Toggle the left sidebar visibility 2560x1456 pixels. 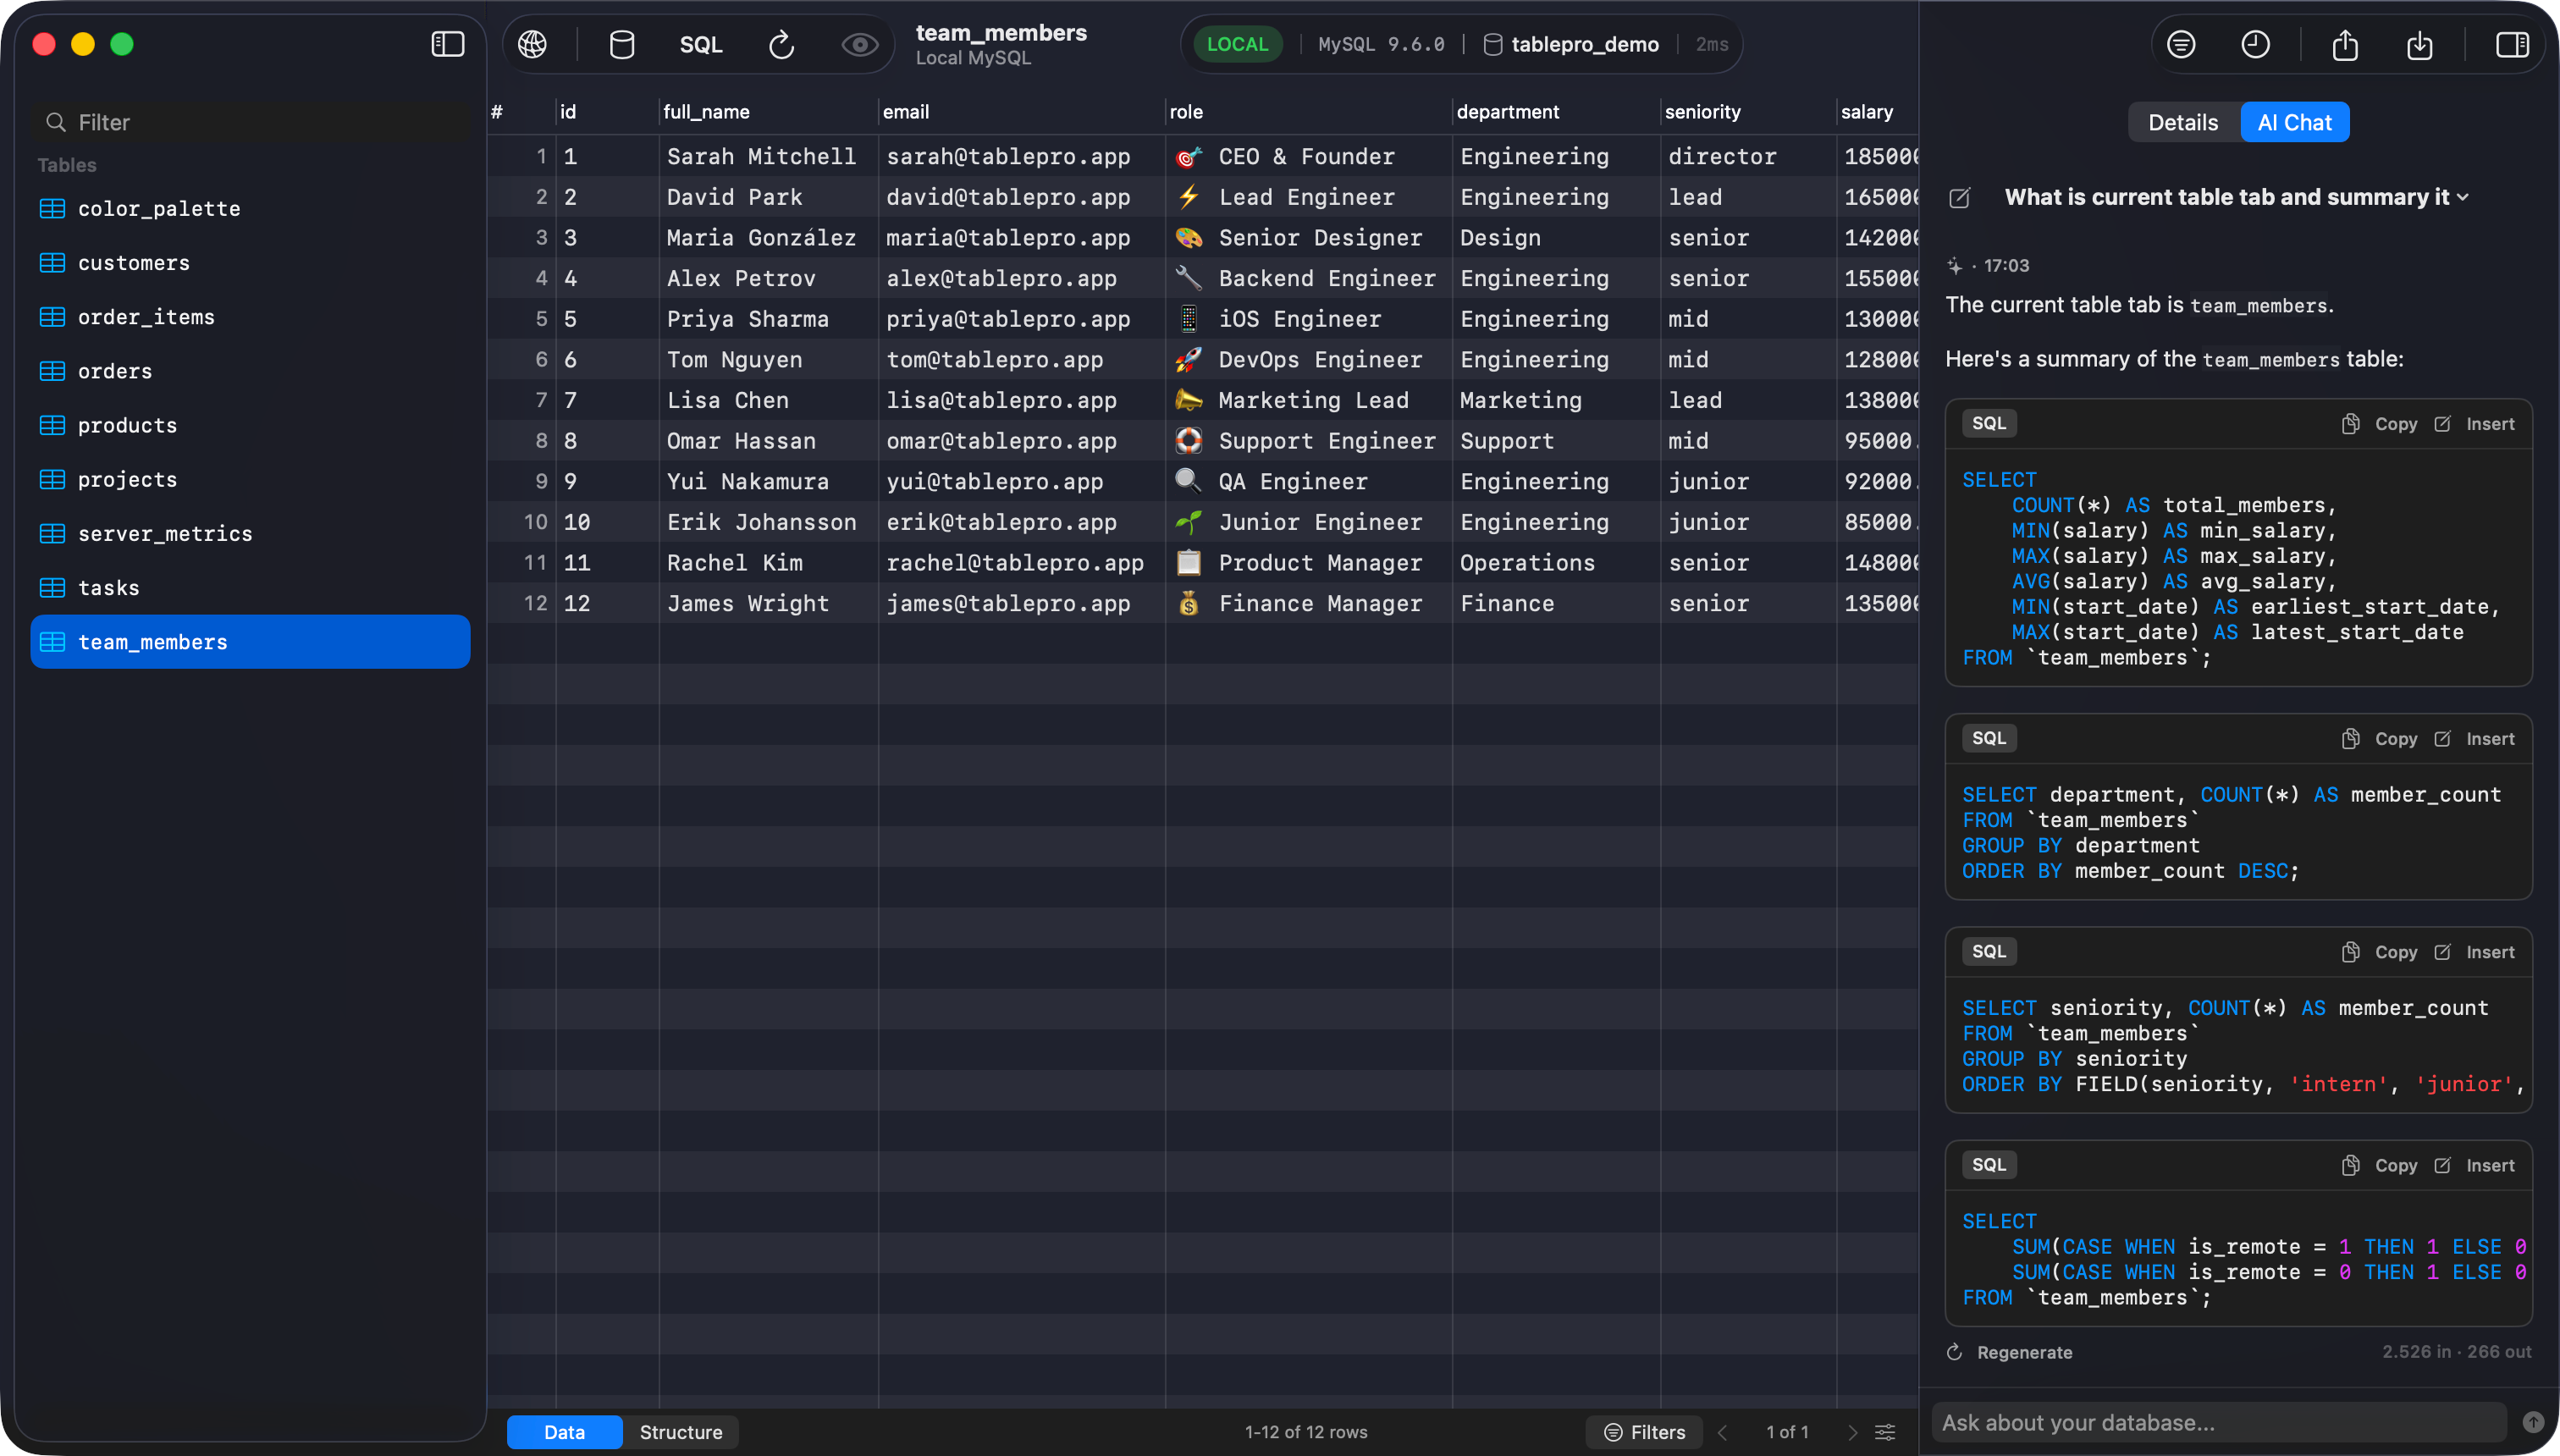click(446, 44)
